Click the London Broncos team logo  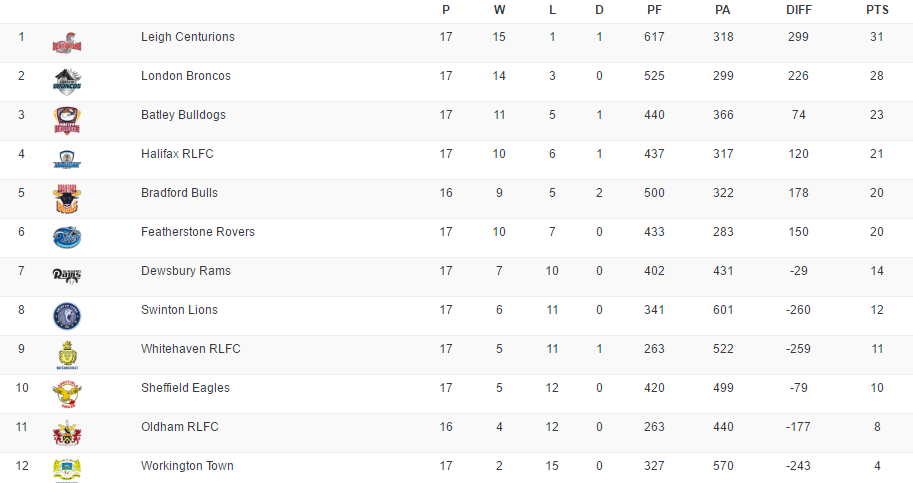(67, 81)
